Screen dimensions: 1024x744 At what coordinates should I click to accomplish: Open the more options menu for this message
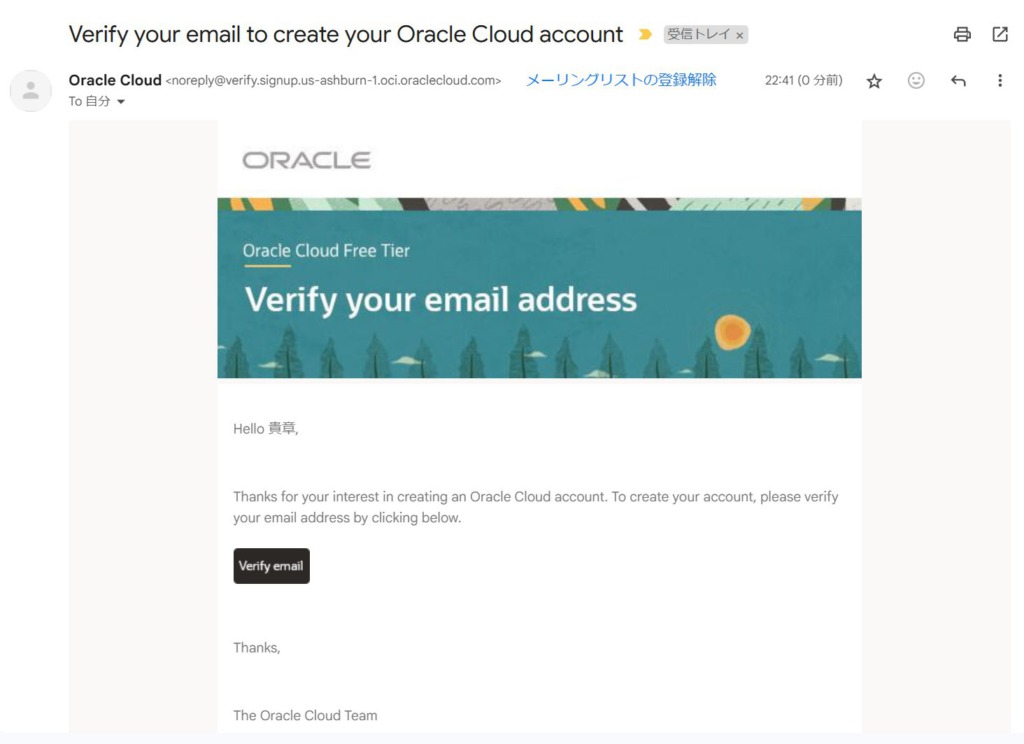point(1000,80)
